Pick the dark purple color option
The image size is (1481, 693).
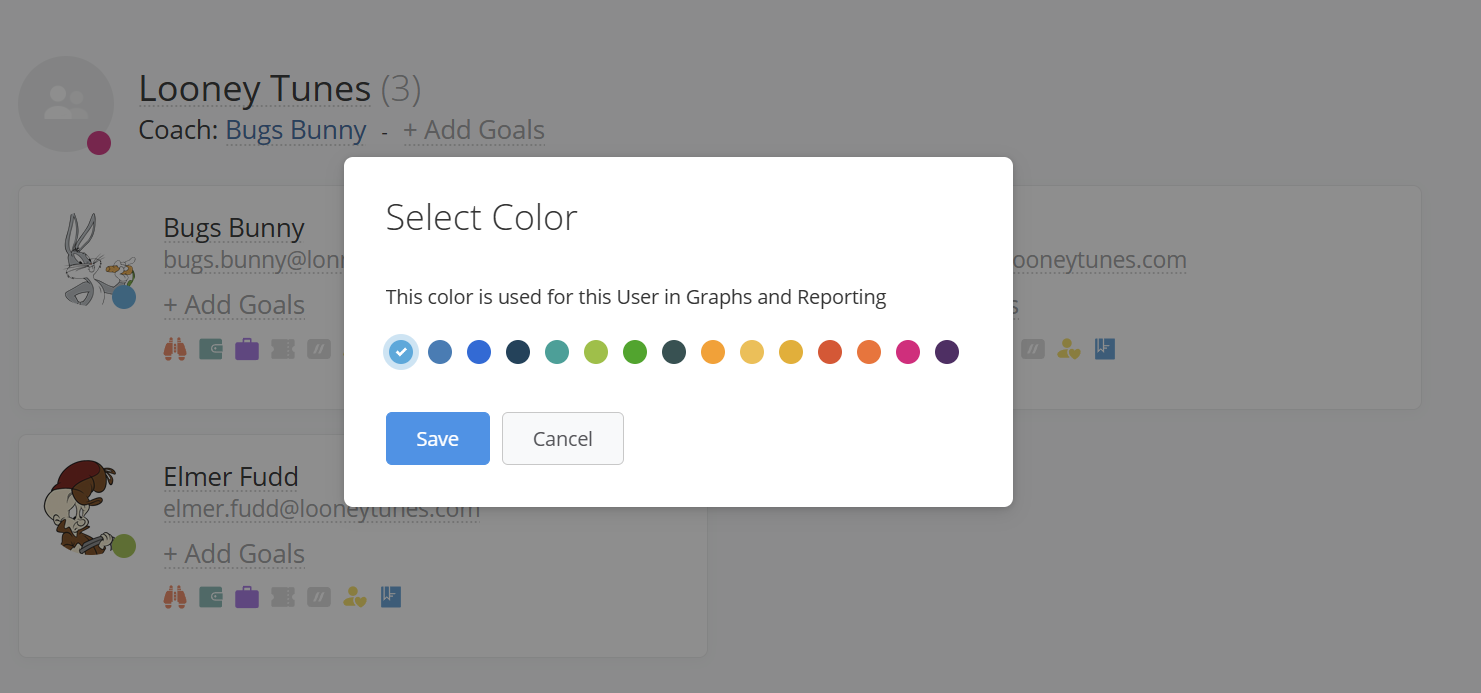[x=947, y=352]
